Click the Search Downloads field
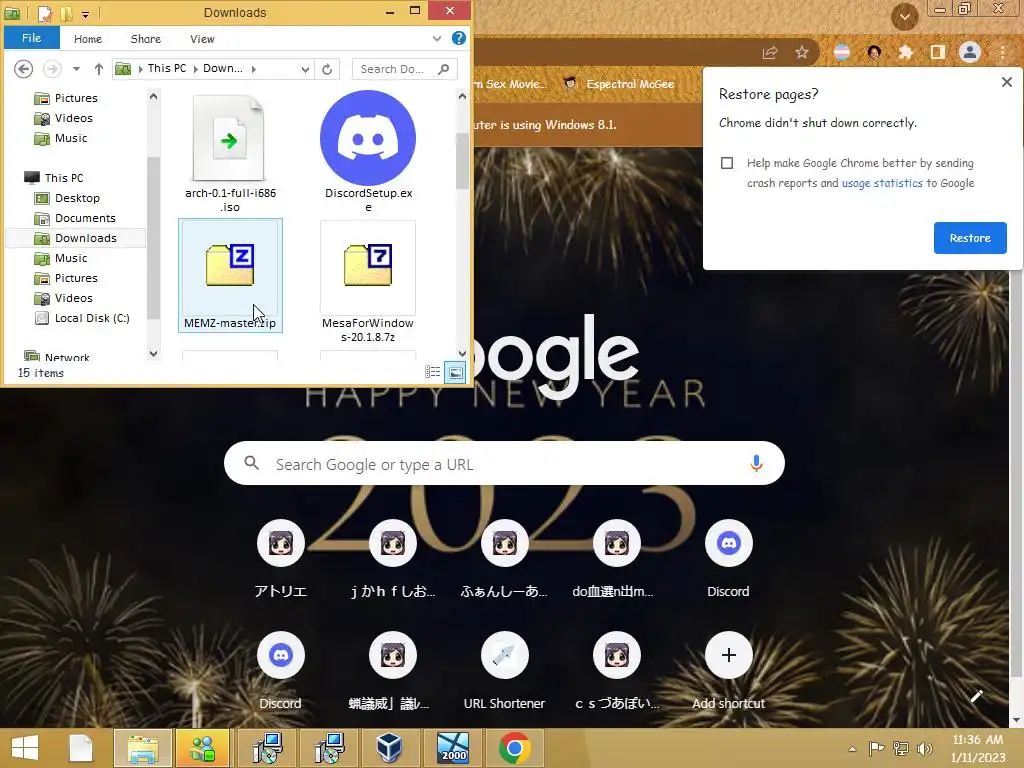This screenshot has width=1024, height=768. 404,69
